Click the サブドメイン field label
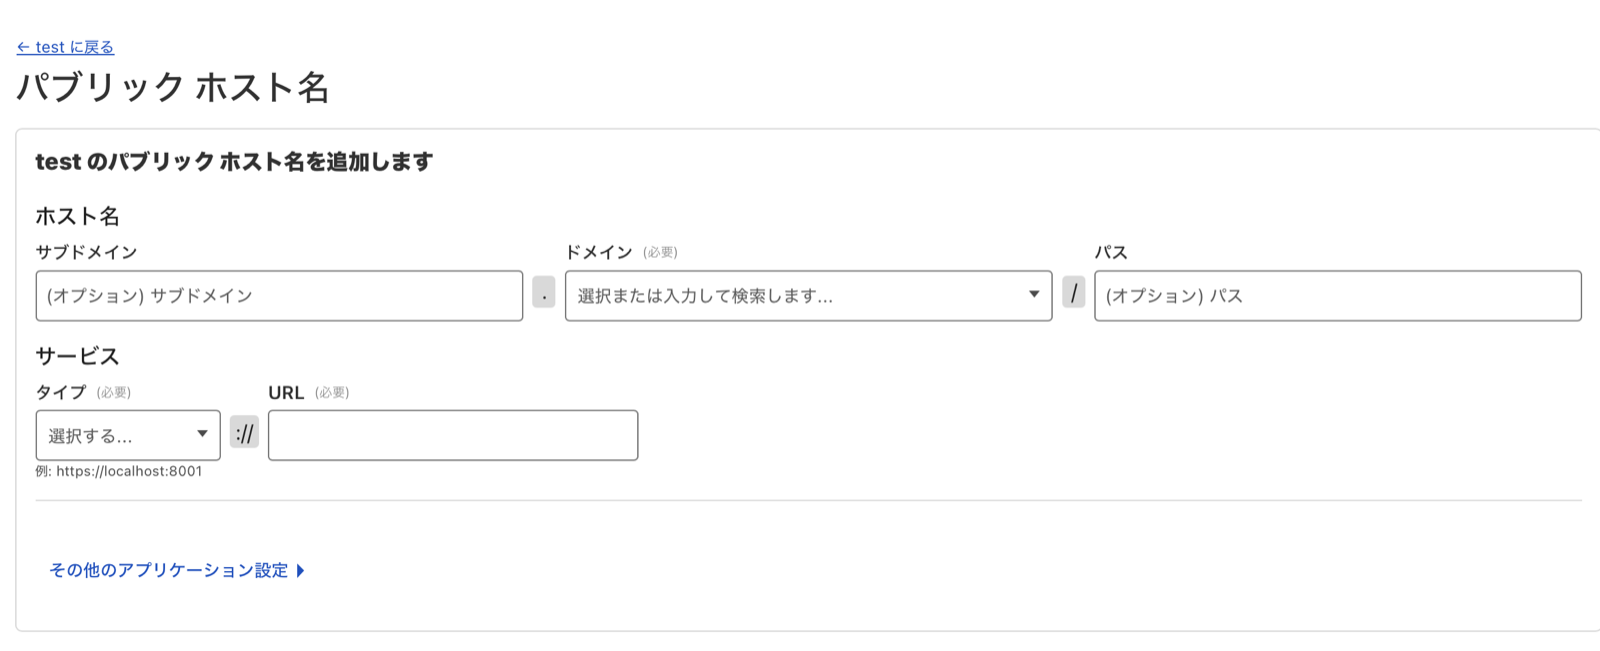Viewport: 1600px width, 651px height. click(86, 252)
